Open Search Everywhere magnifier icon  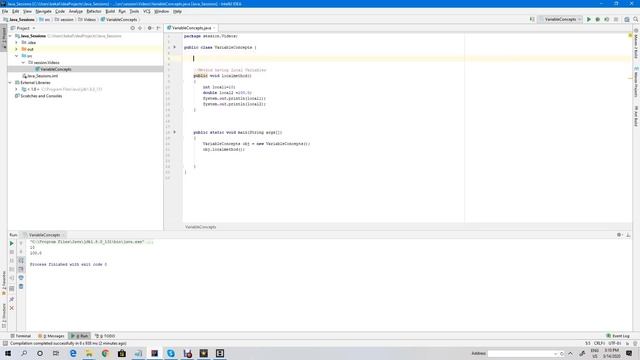tap(636, 19)
